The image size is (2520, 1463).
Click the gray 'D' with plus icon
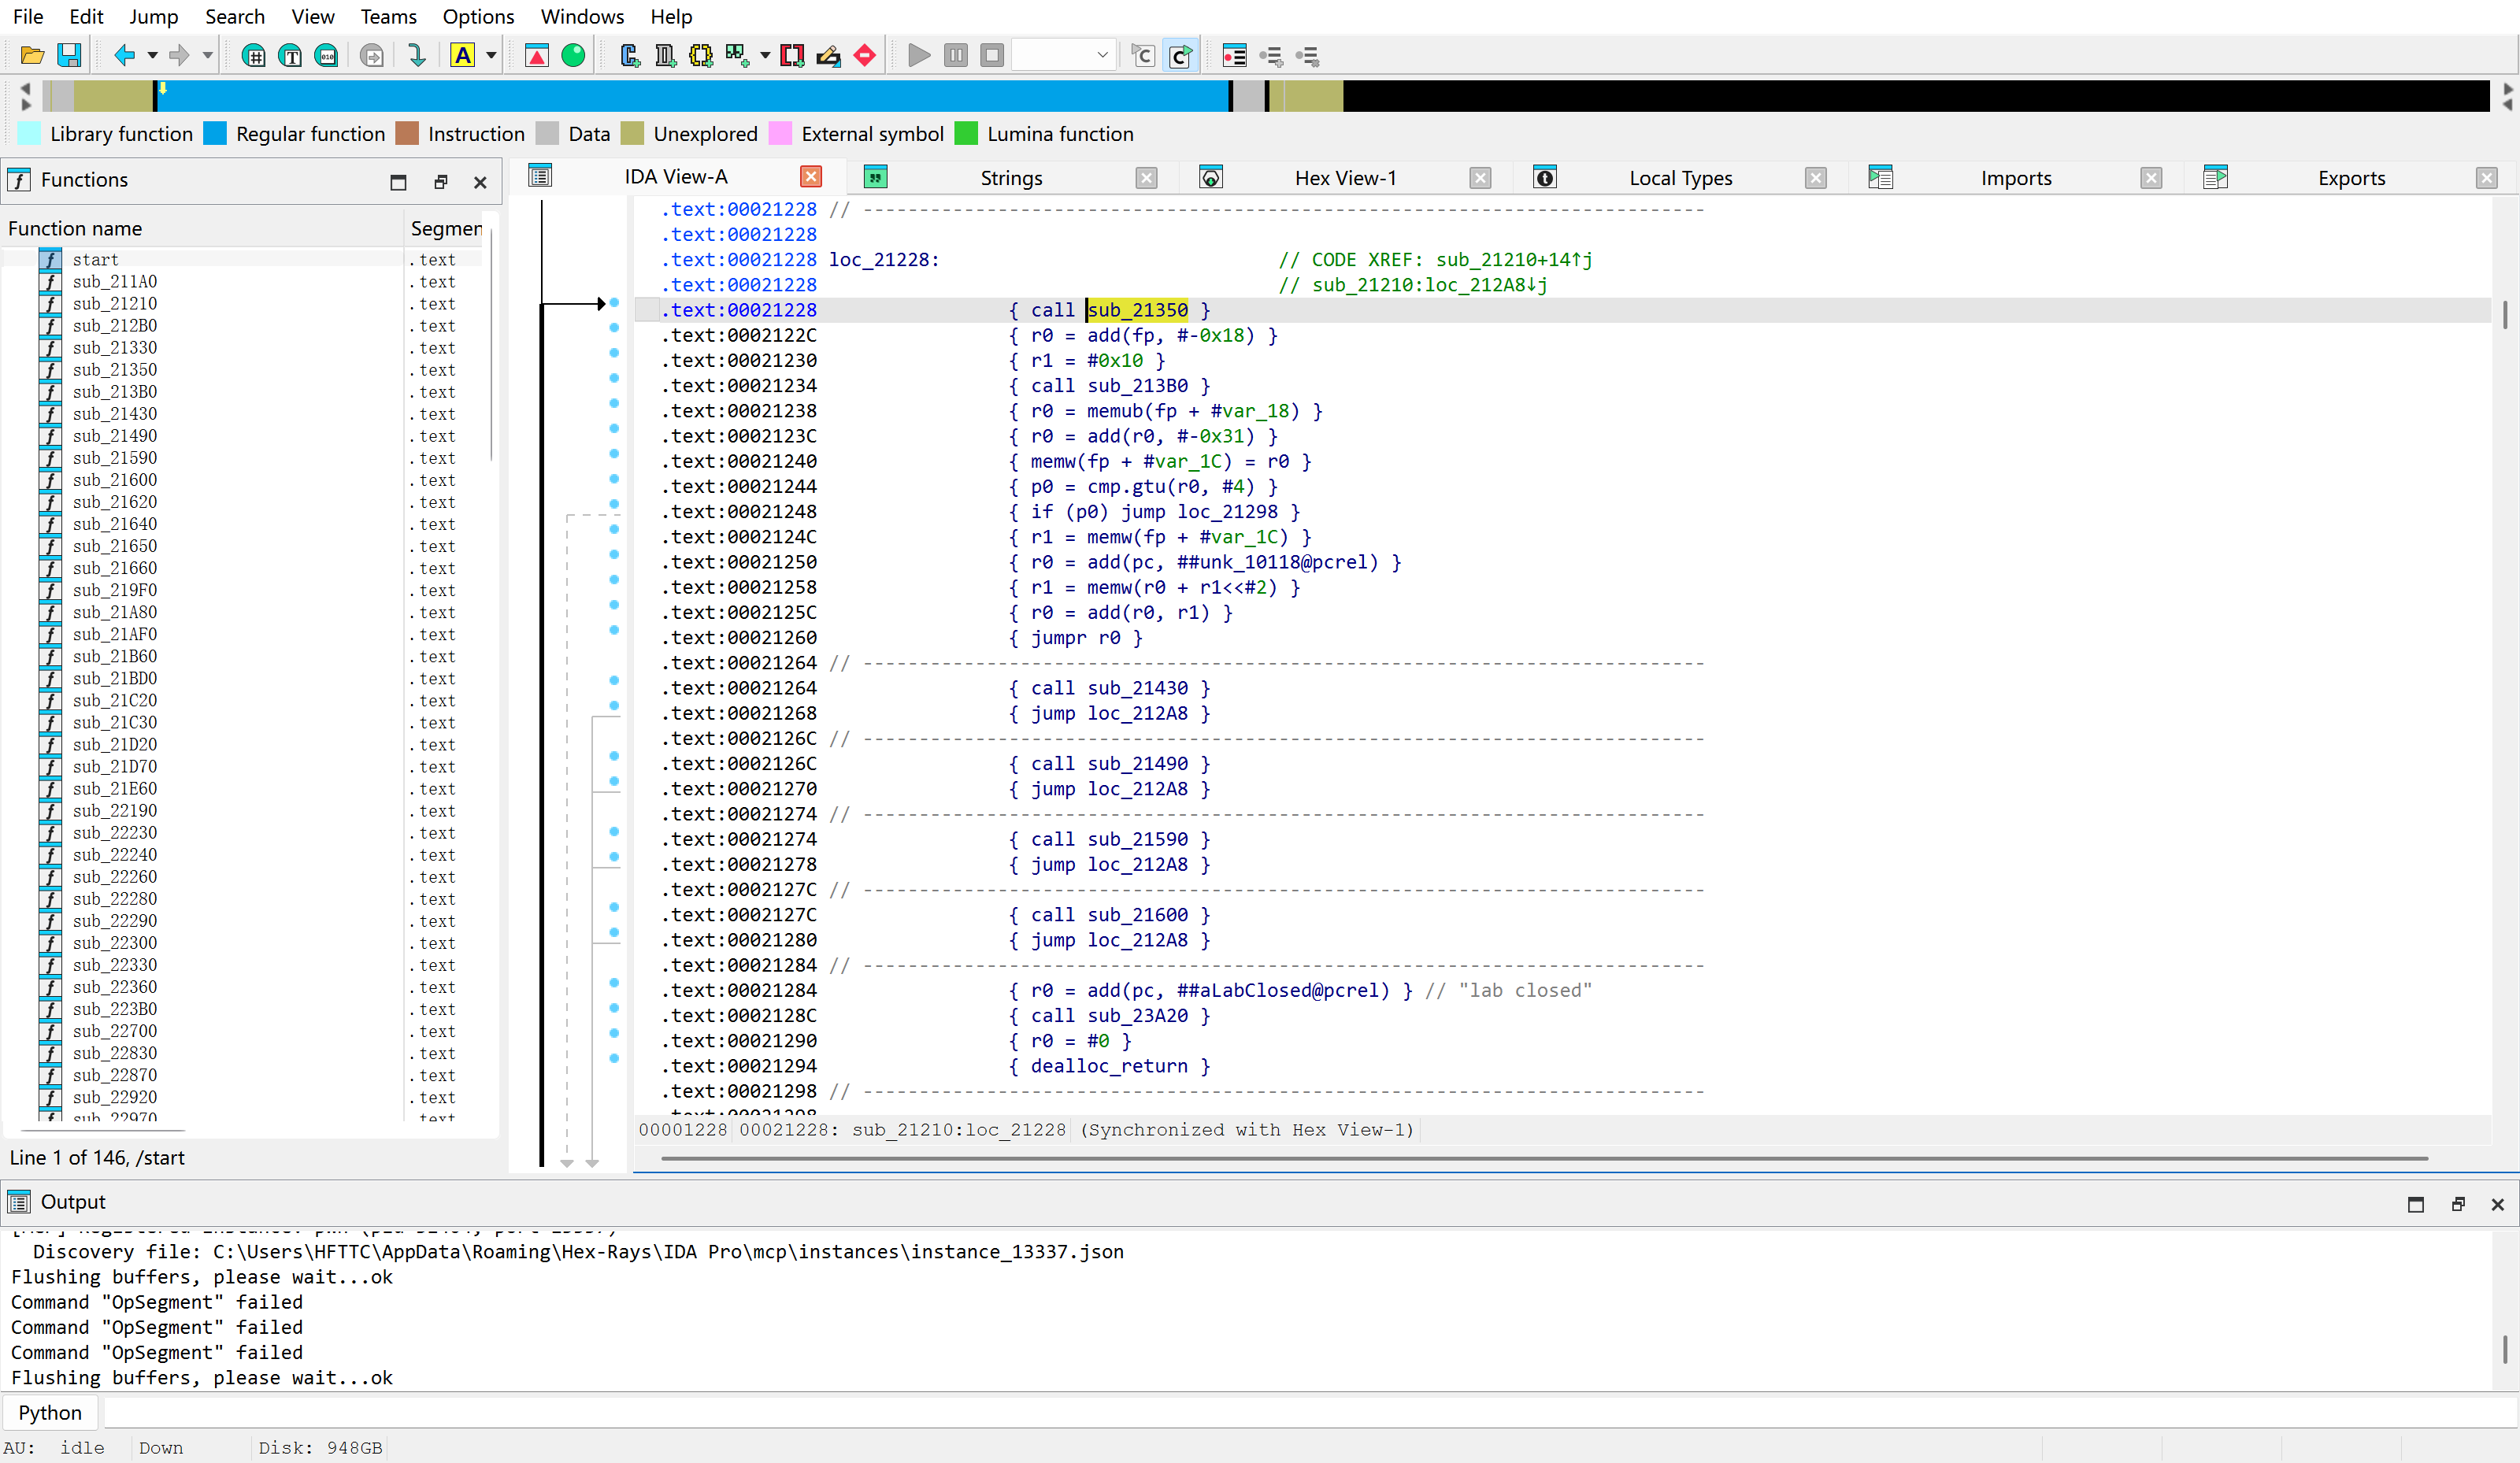(x=665, y=56)
